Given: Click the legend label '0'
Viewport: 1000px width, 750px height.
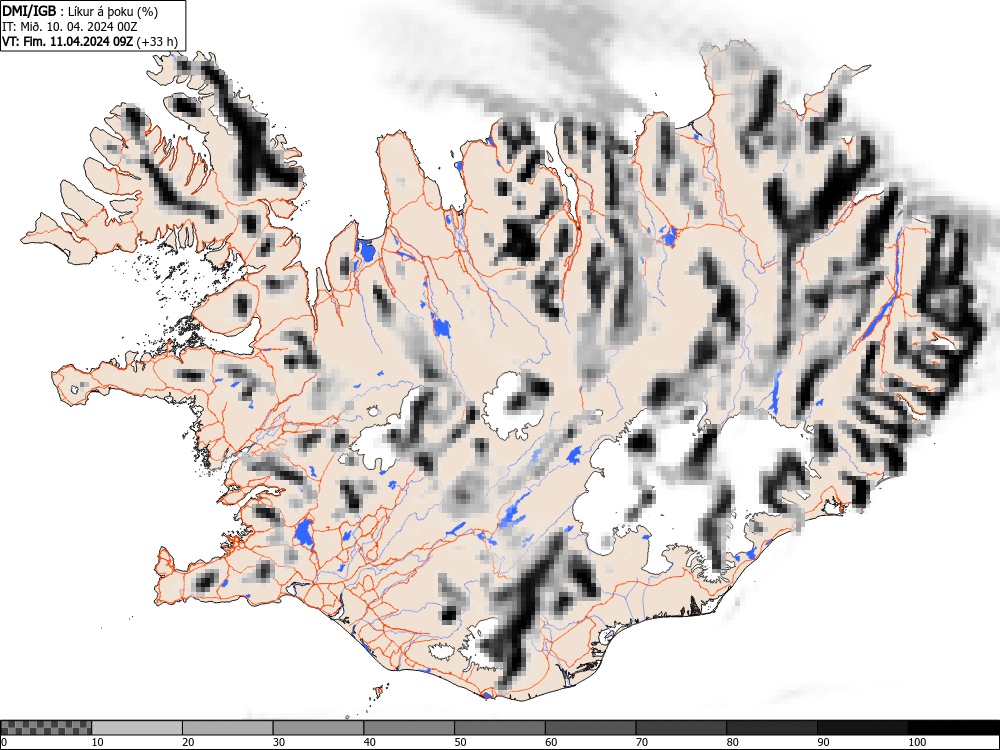Looking at the screenshot, I should [x=4, y=742].
